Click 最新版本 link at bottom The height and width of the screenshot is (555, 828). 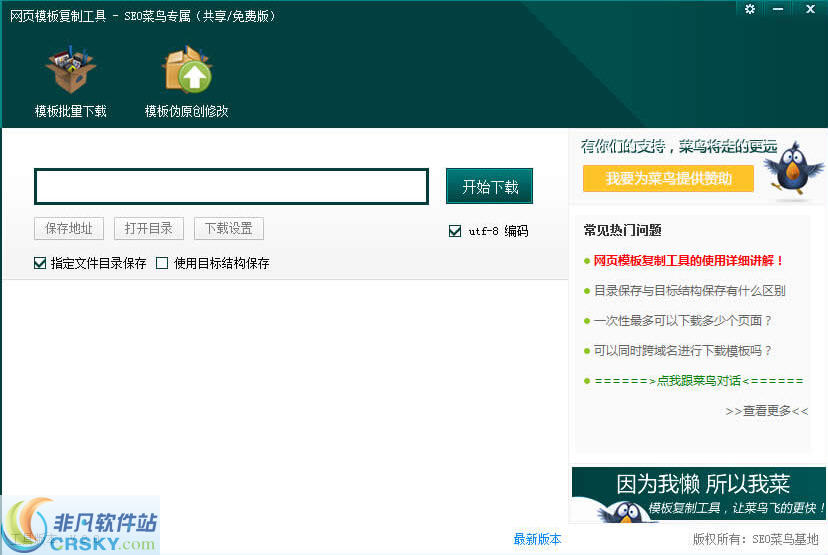click(x=537, y=539)
